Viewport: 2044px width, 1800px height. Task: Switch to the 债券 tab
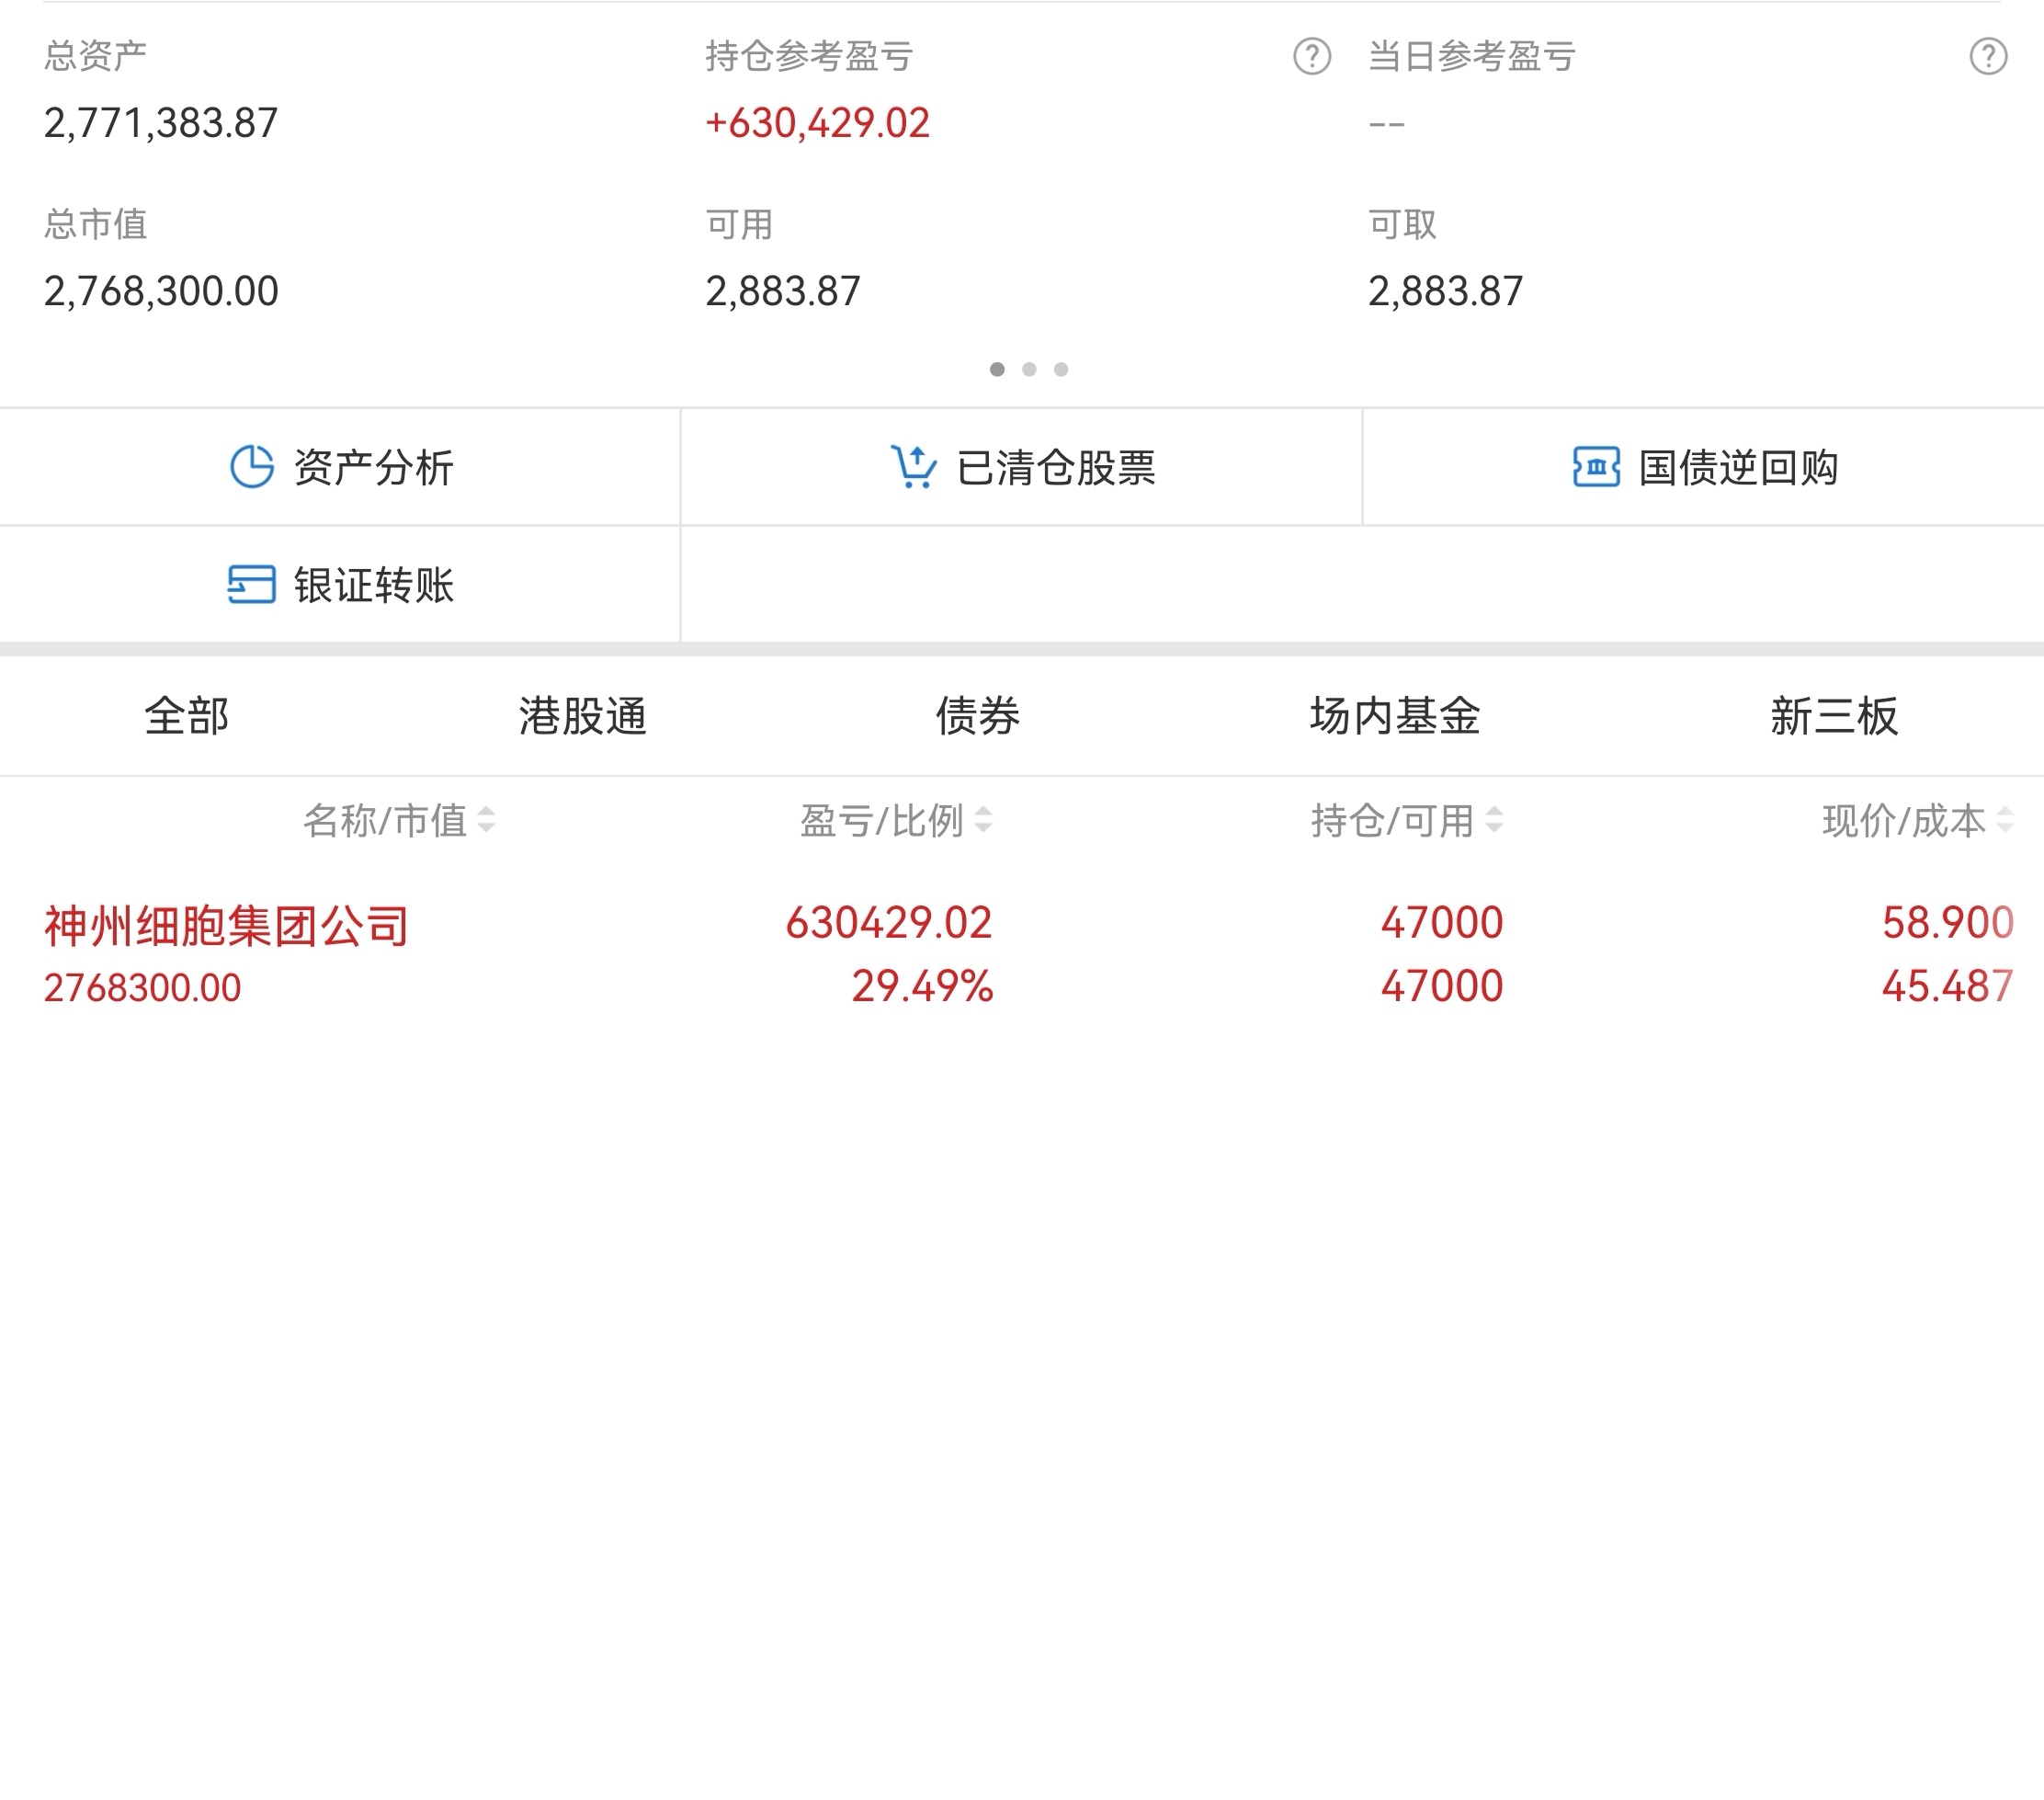pos(977,716)
